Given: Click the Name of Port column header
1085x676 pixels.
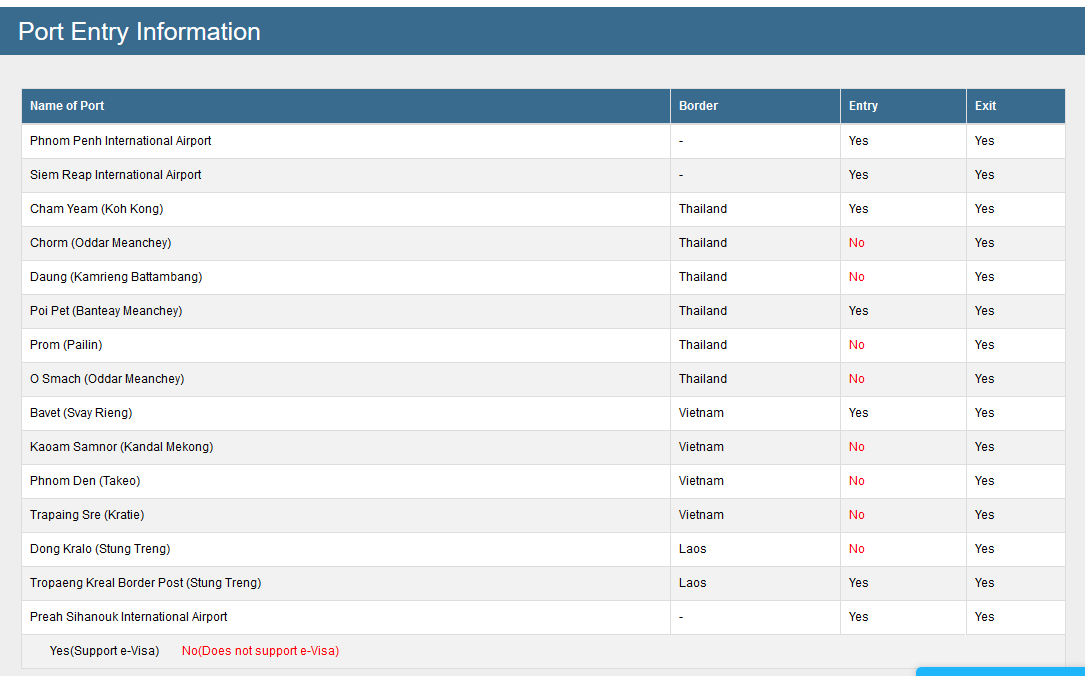Looking at the screenshot, I should 67,106.
